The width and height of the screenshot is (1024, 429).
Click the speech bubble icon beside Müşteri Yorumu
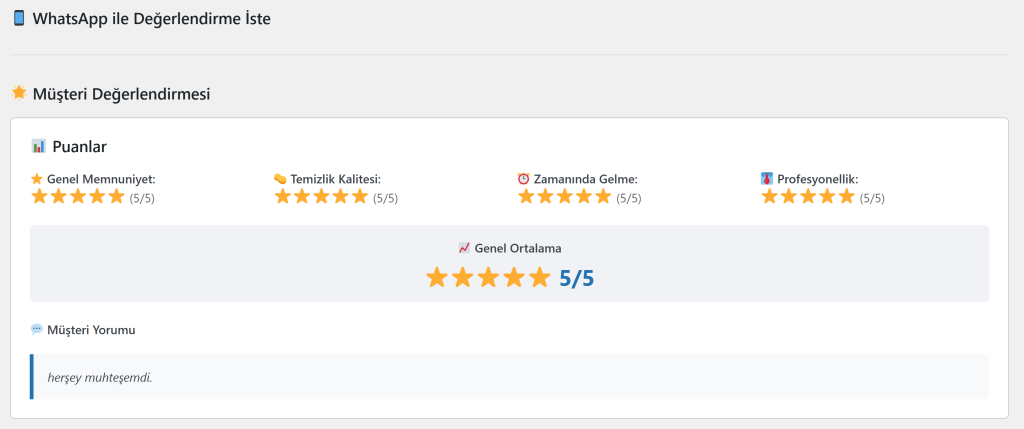[37, 329]
